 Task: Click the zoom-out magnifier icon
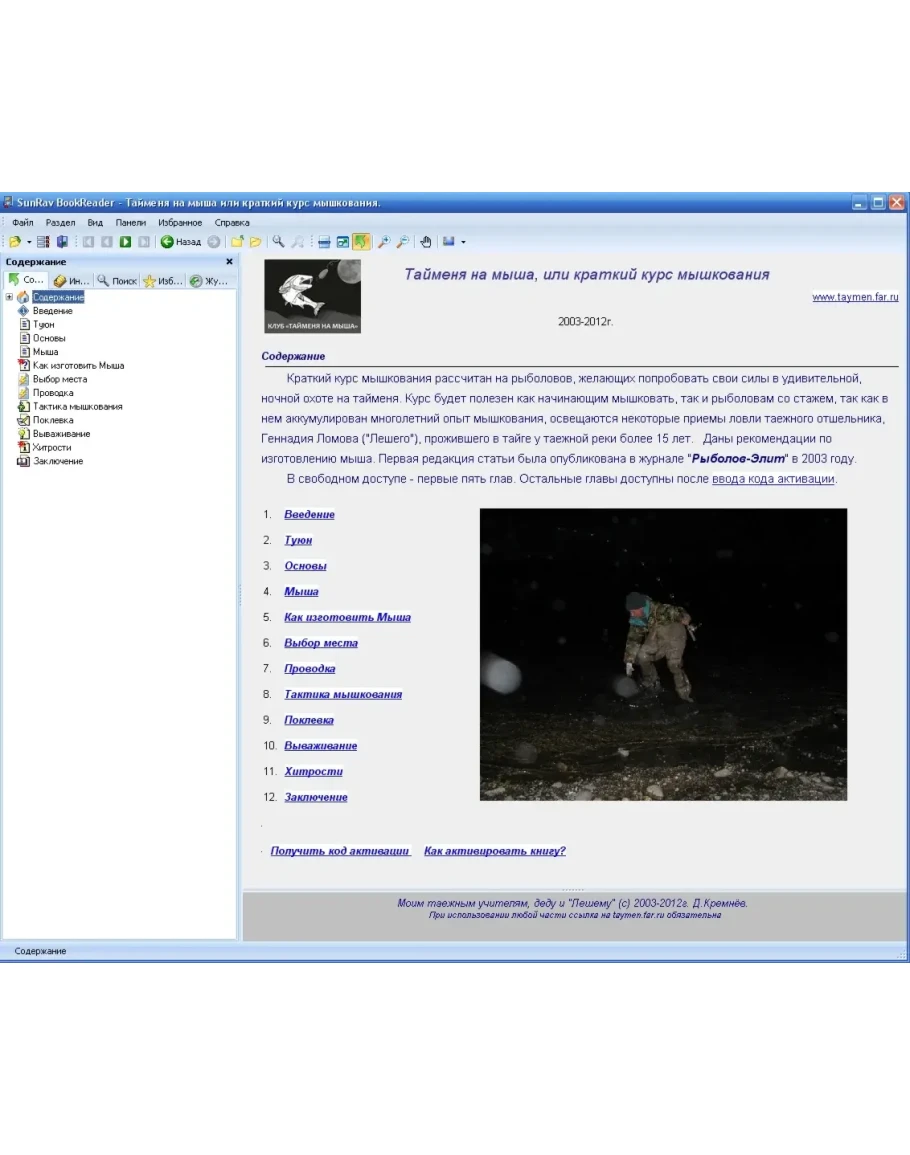click(x=402, y=242)
